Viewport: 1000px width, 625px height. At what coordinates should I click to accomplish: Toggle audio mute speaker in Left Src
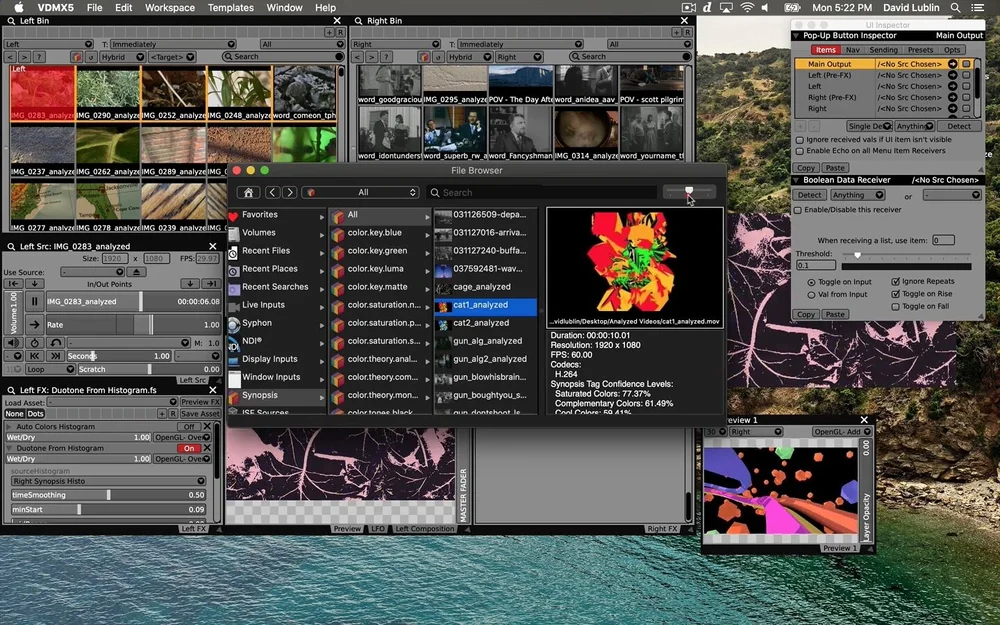pos(13,342)
